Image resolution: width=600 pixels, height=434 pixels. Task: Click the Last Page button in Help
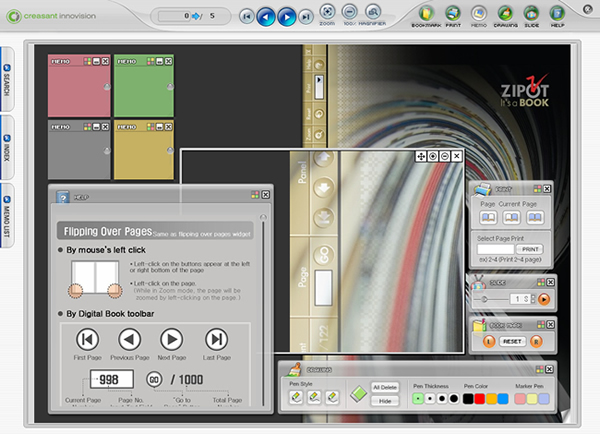click(x=217, y=339)
